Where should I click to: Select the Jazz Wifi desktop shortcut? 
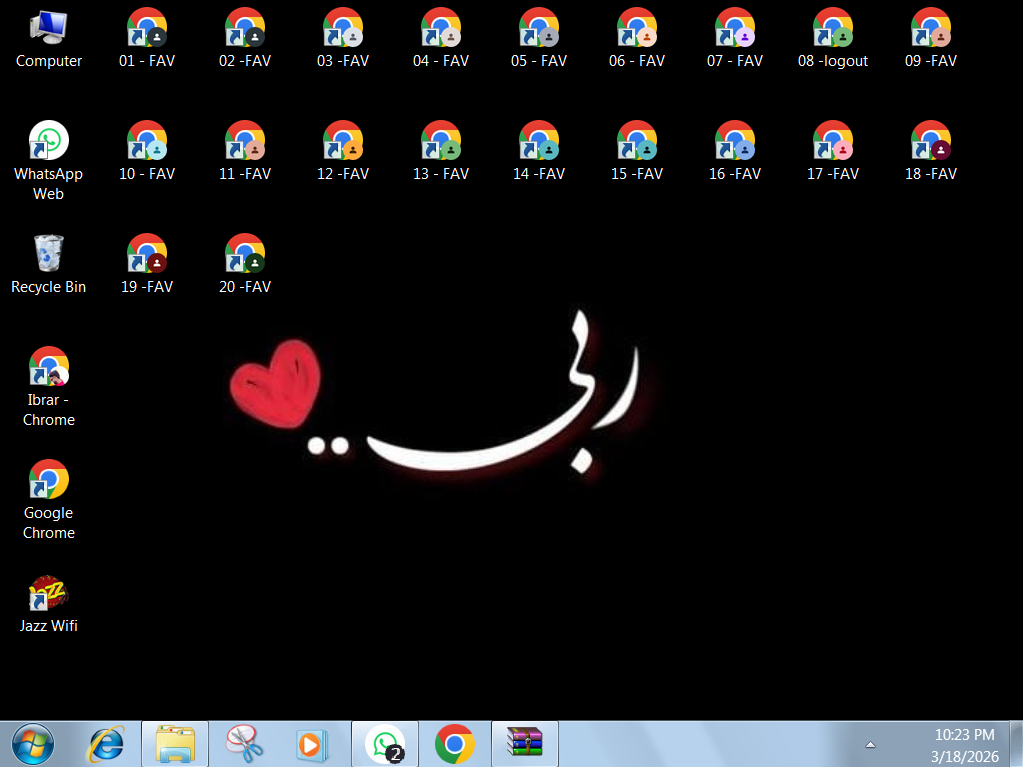coord(48,605)
